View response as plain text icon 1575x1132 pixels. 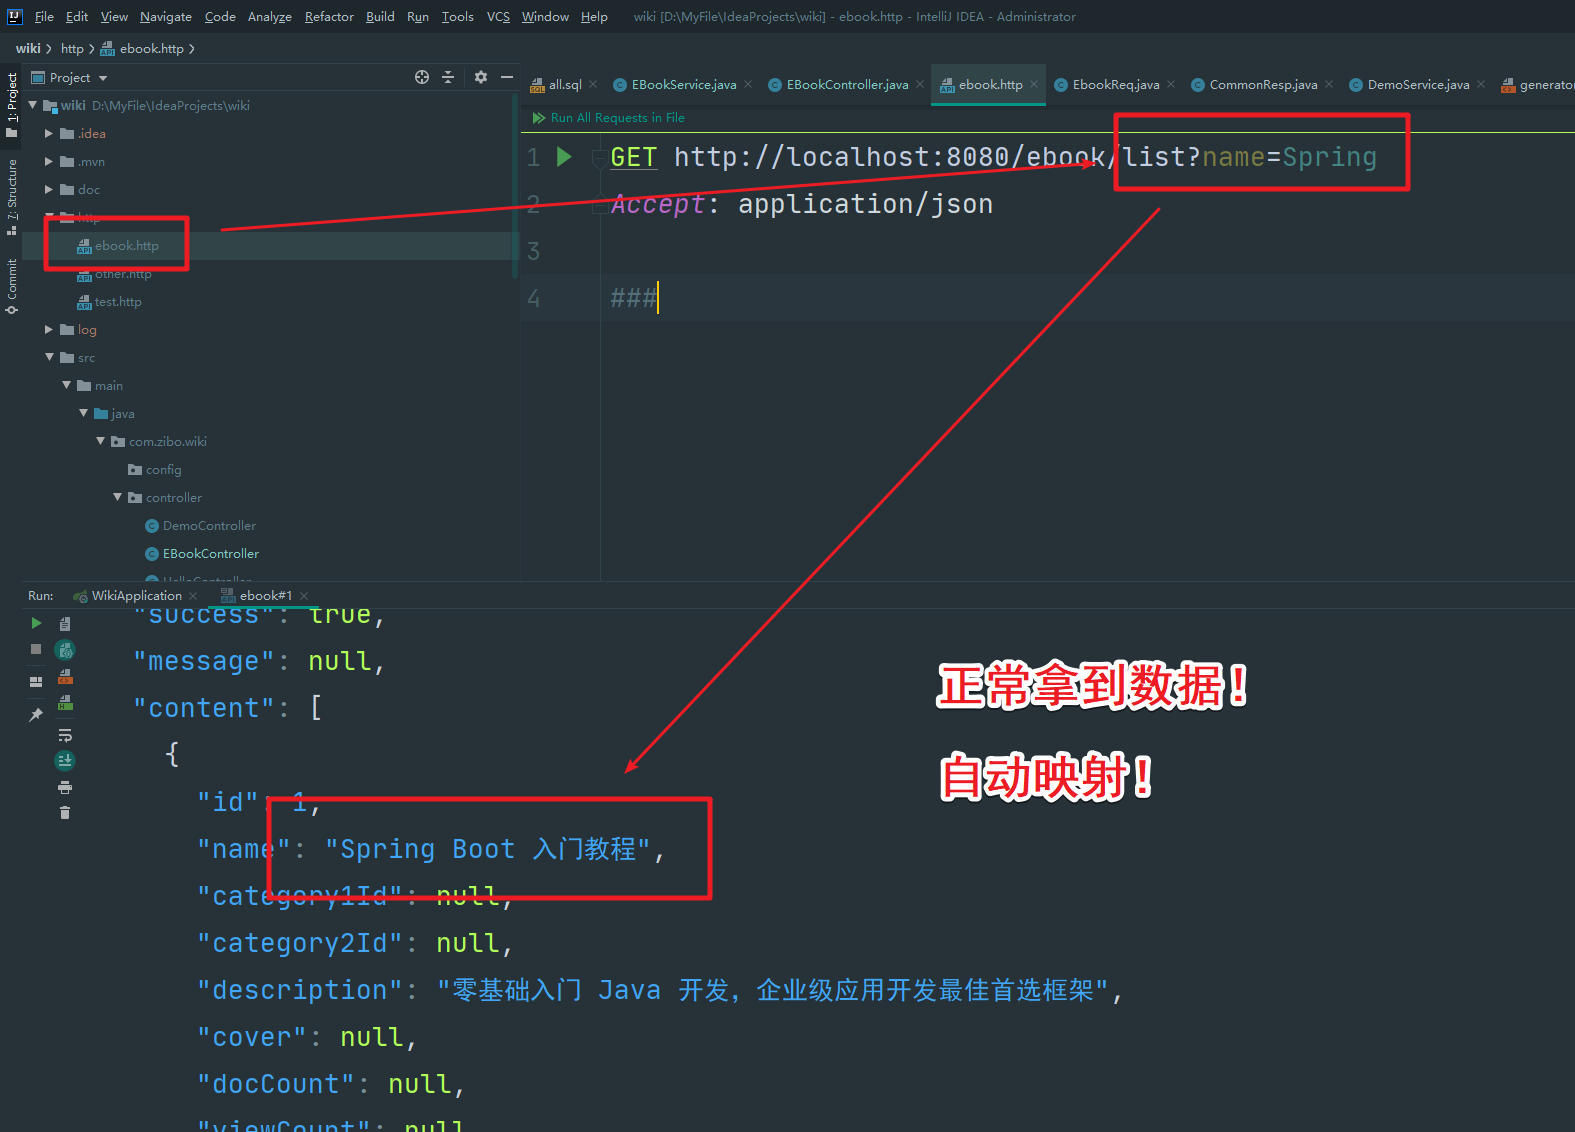click(x=65, y=623)
